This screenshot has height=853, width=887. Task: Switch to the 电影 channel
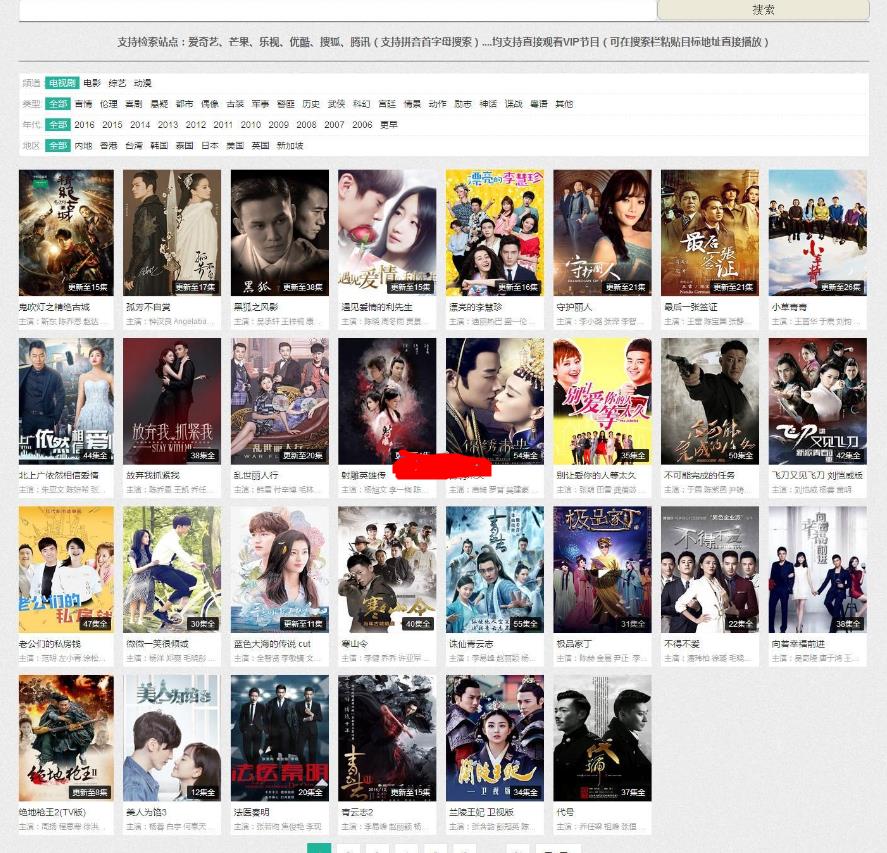pos(92,83)
